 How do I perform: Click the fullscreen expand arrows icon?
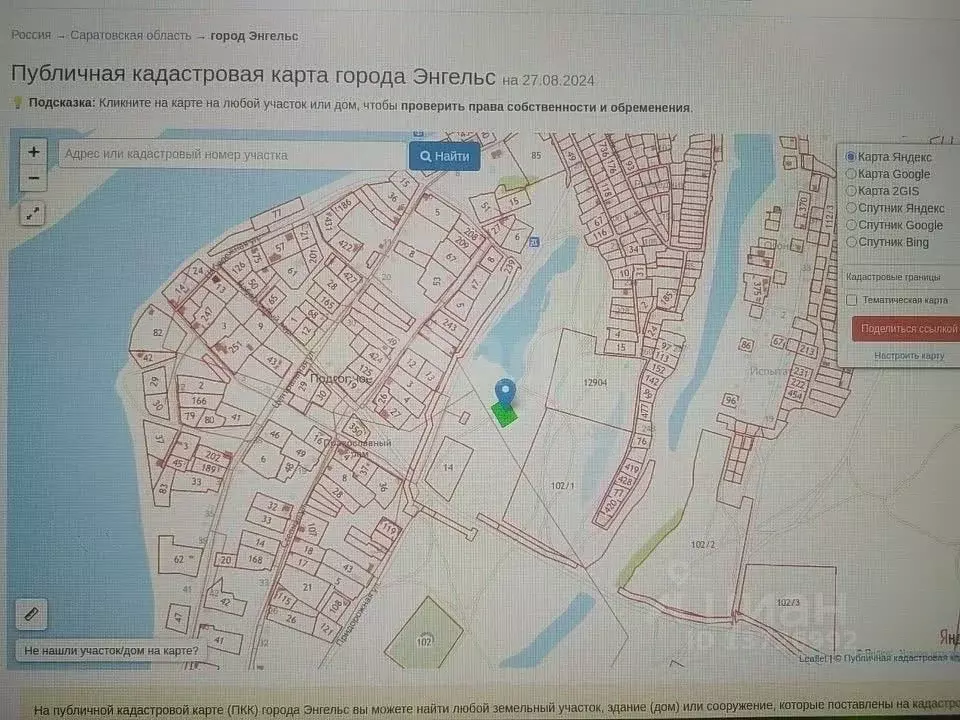coord(33,213)
